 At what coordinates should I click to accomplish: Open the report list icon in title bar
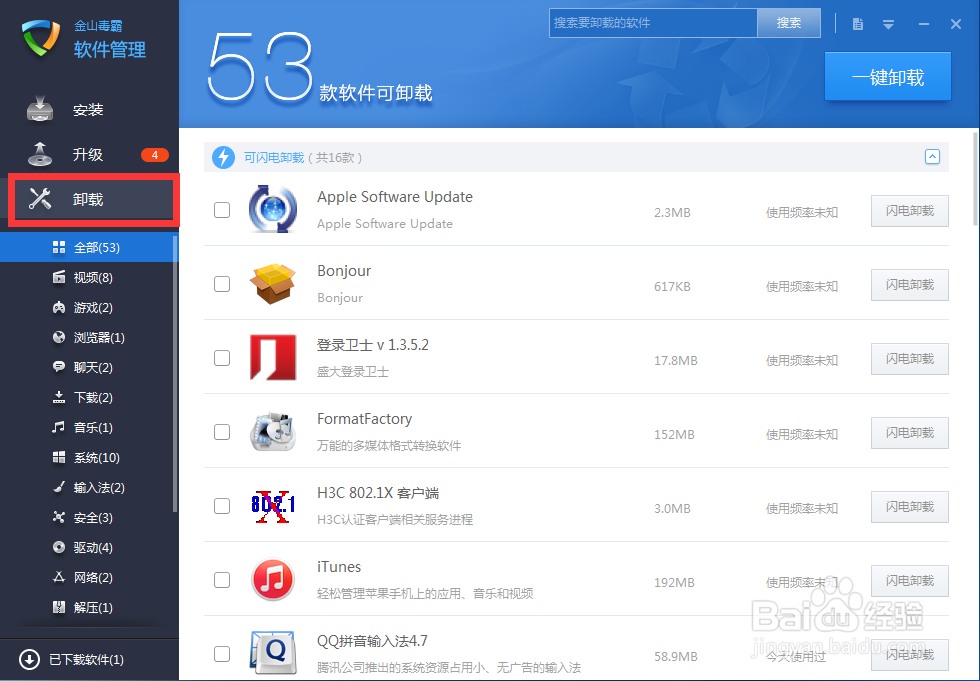click(x=857, y=24)
